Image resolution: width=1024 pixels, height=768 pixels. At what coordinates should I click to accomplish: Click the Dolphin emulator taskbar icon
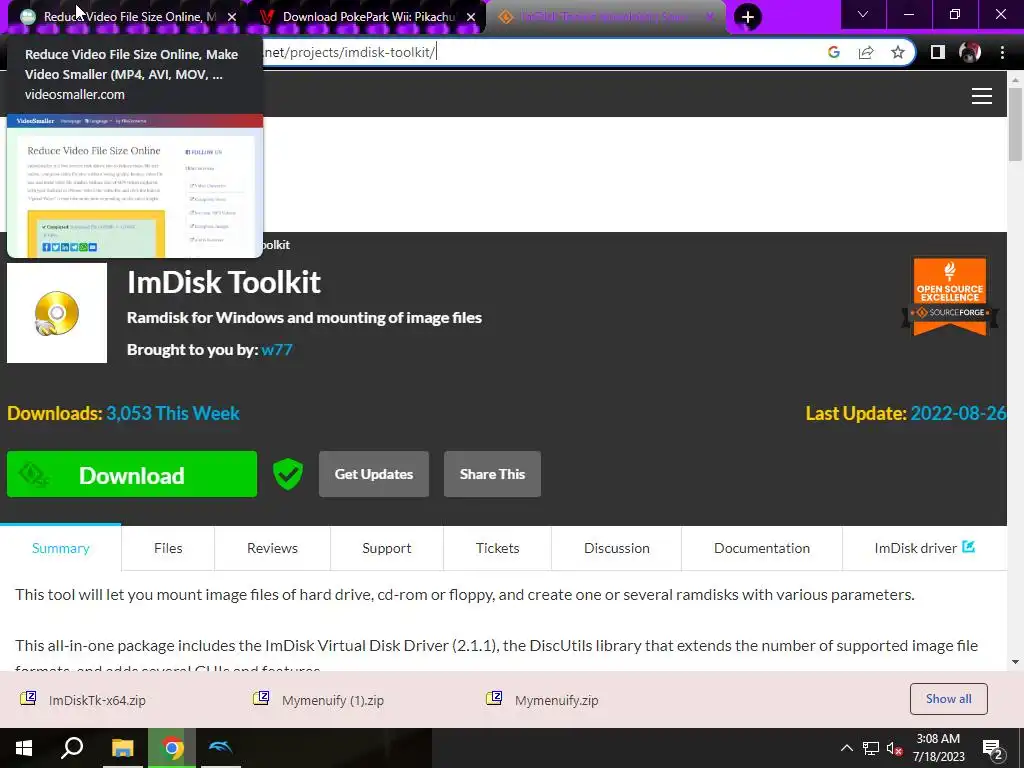coord(221,748)
